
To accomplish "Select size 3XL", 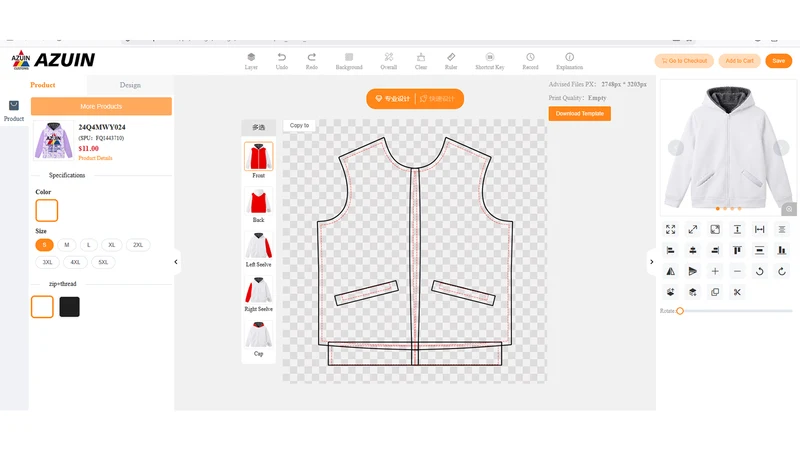I will 47,262.
